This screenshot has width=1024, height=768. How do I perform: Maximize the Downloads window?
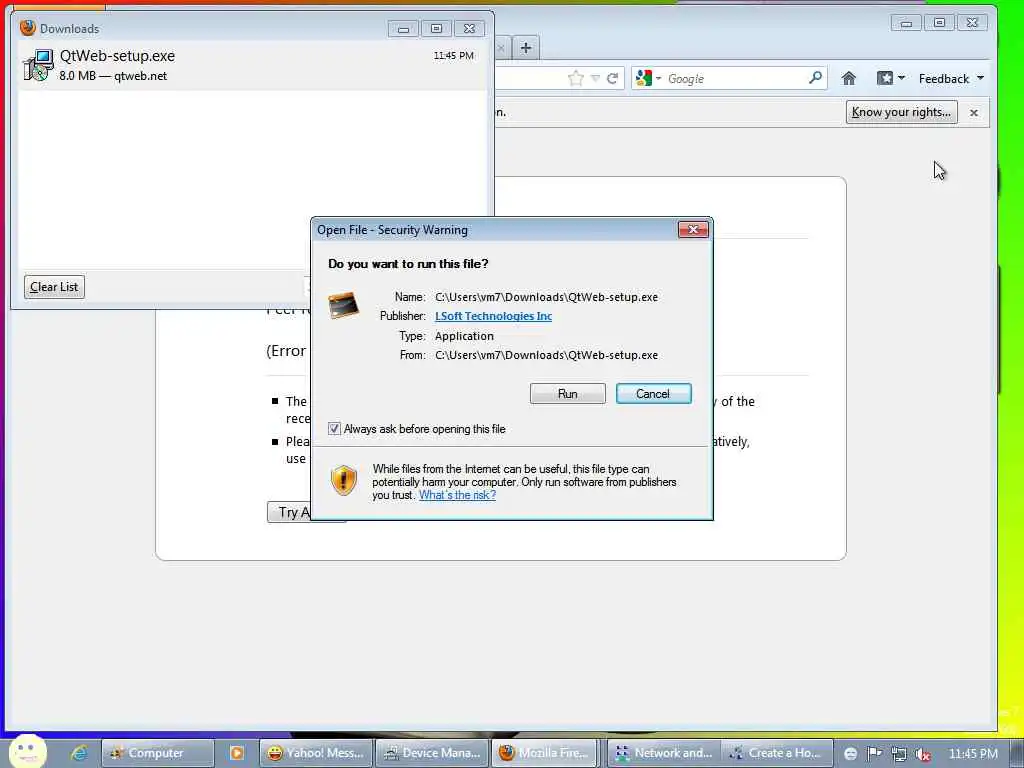tap(436, 29)
